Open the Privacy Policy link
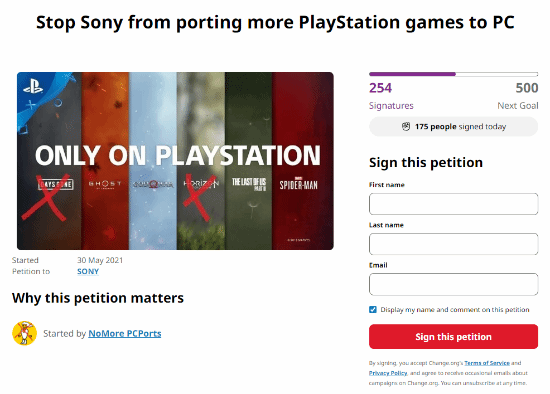This screenshot has height=394, width=550. (x=388, y=373)
